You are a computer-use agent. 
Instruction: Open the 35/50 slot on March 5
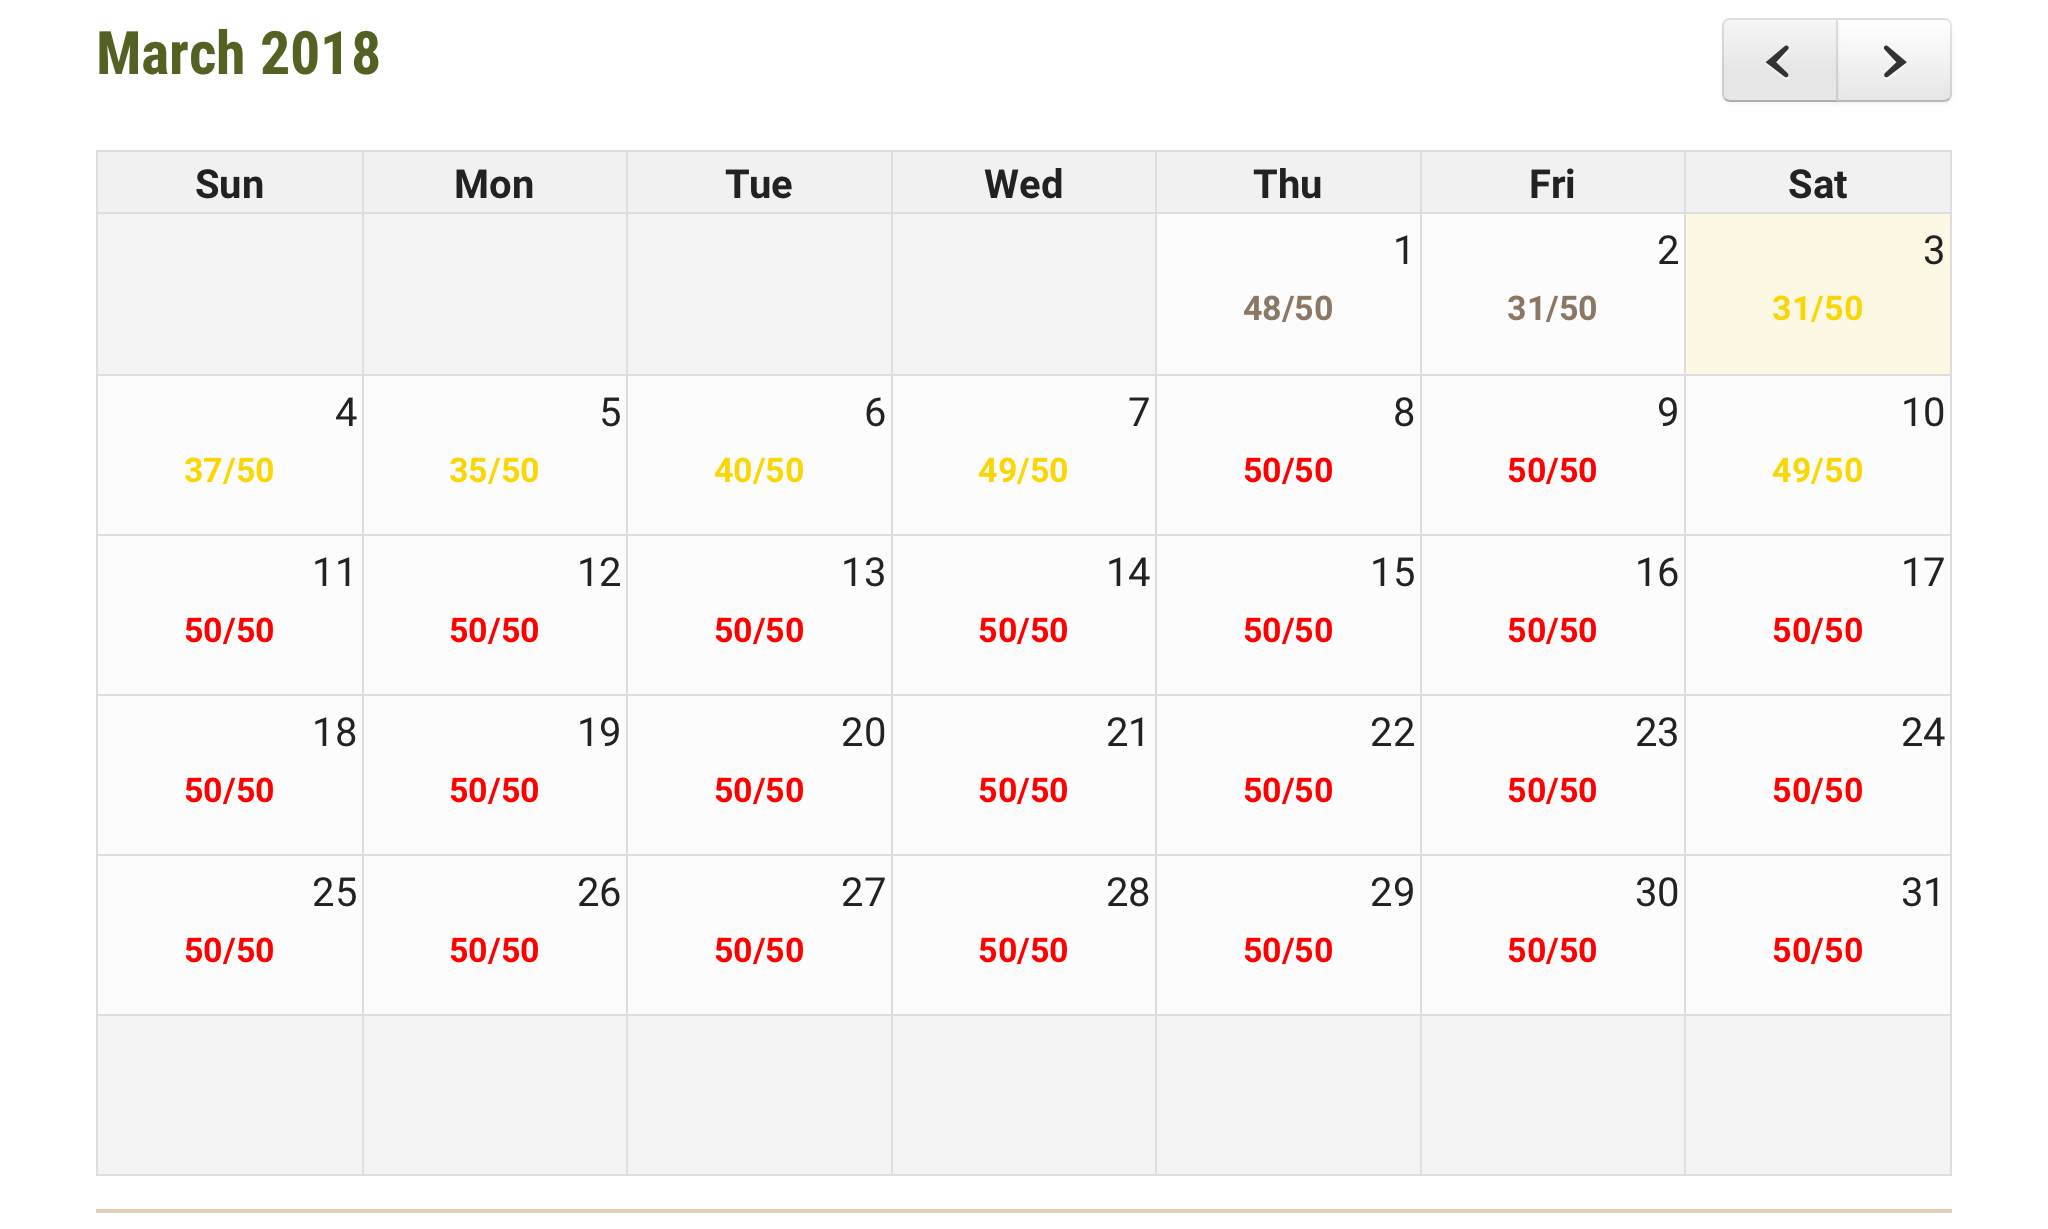tap(494, 471)
